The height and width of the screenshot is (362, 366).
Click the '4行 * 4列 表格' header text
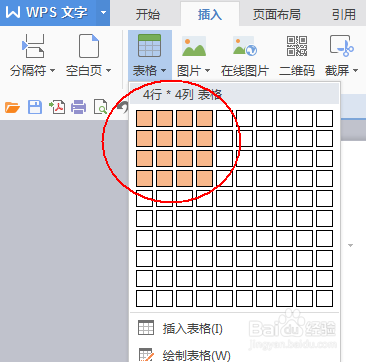(182, 95)
